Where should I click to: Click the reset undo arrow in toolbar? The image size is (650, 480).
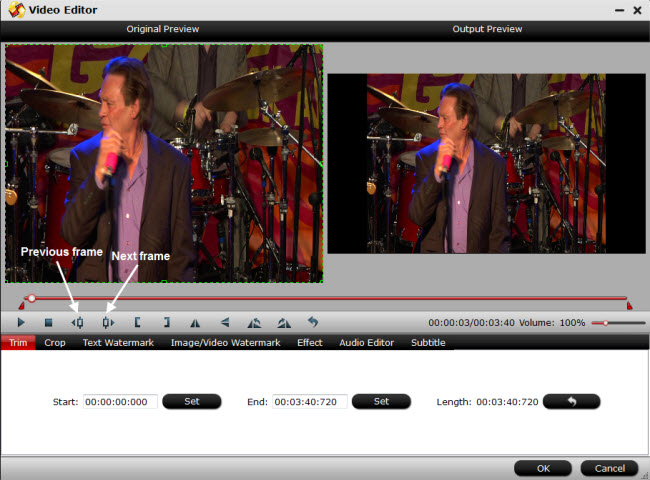(x=313, y=322)
